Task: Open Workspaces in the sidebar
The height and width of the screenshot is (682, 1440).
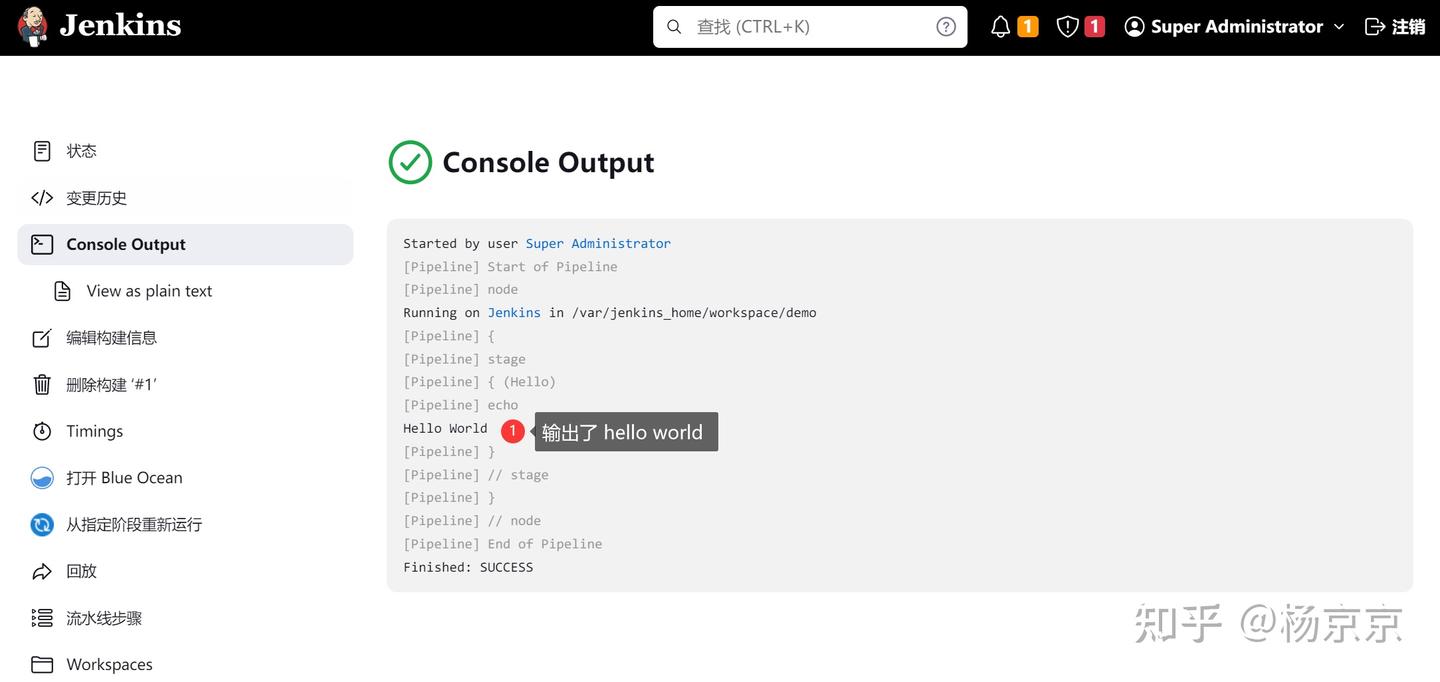Action: pyautogui.click(x=109, y=665)
